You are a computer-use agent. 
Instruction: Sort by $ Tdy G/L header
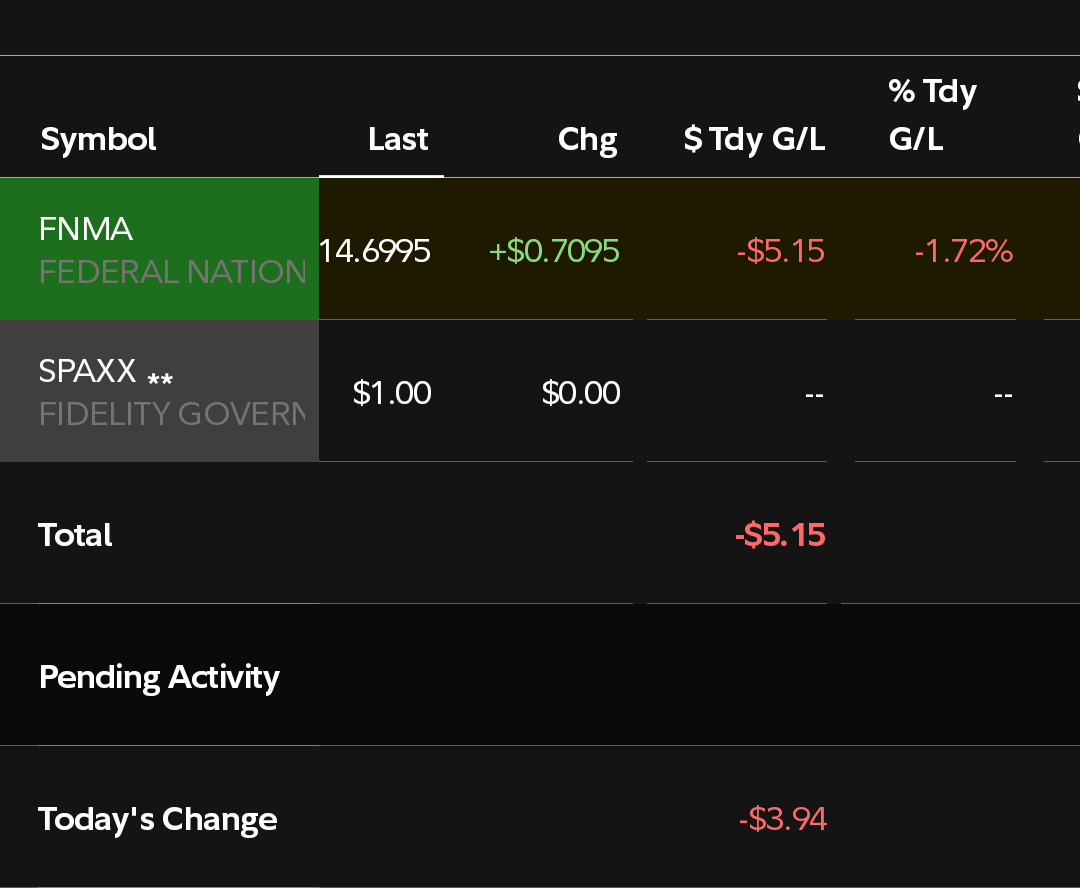click(754, 139)
